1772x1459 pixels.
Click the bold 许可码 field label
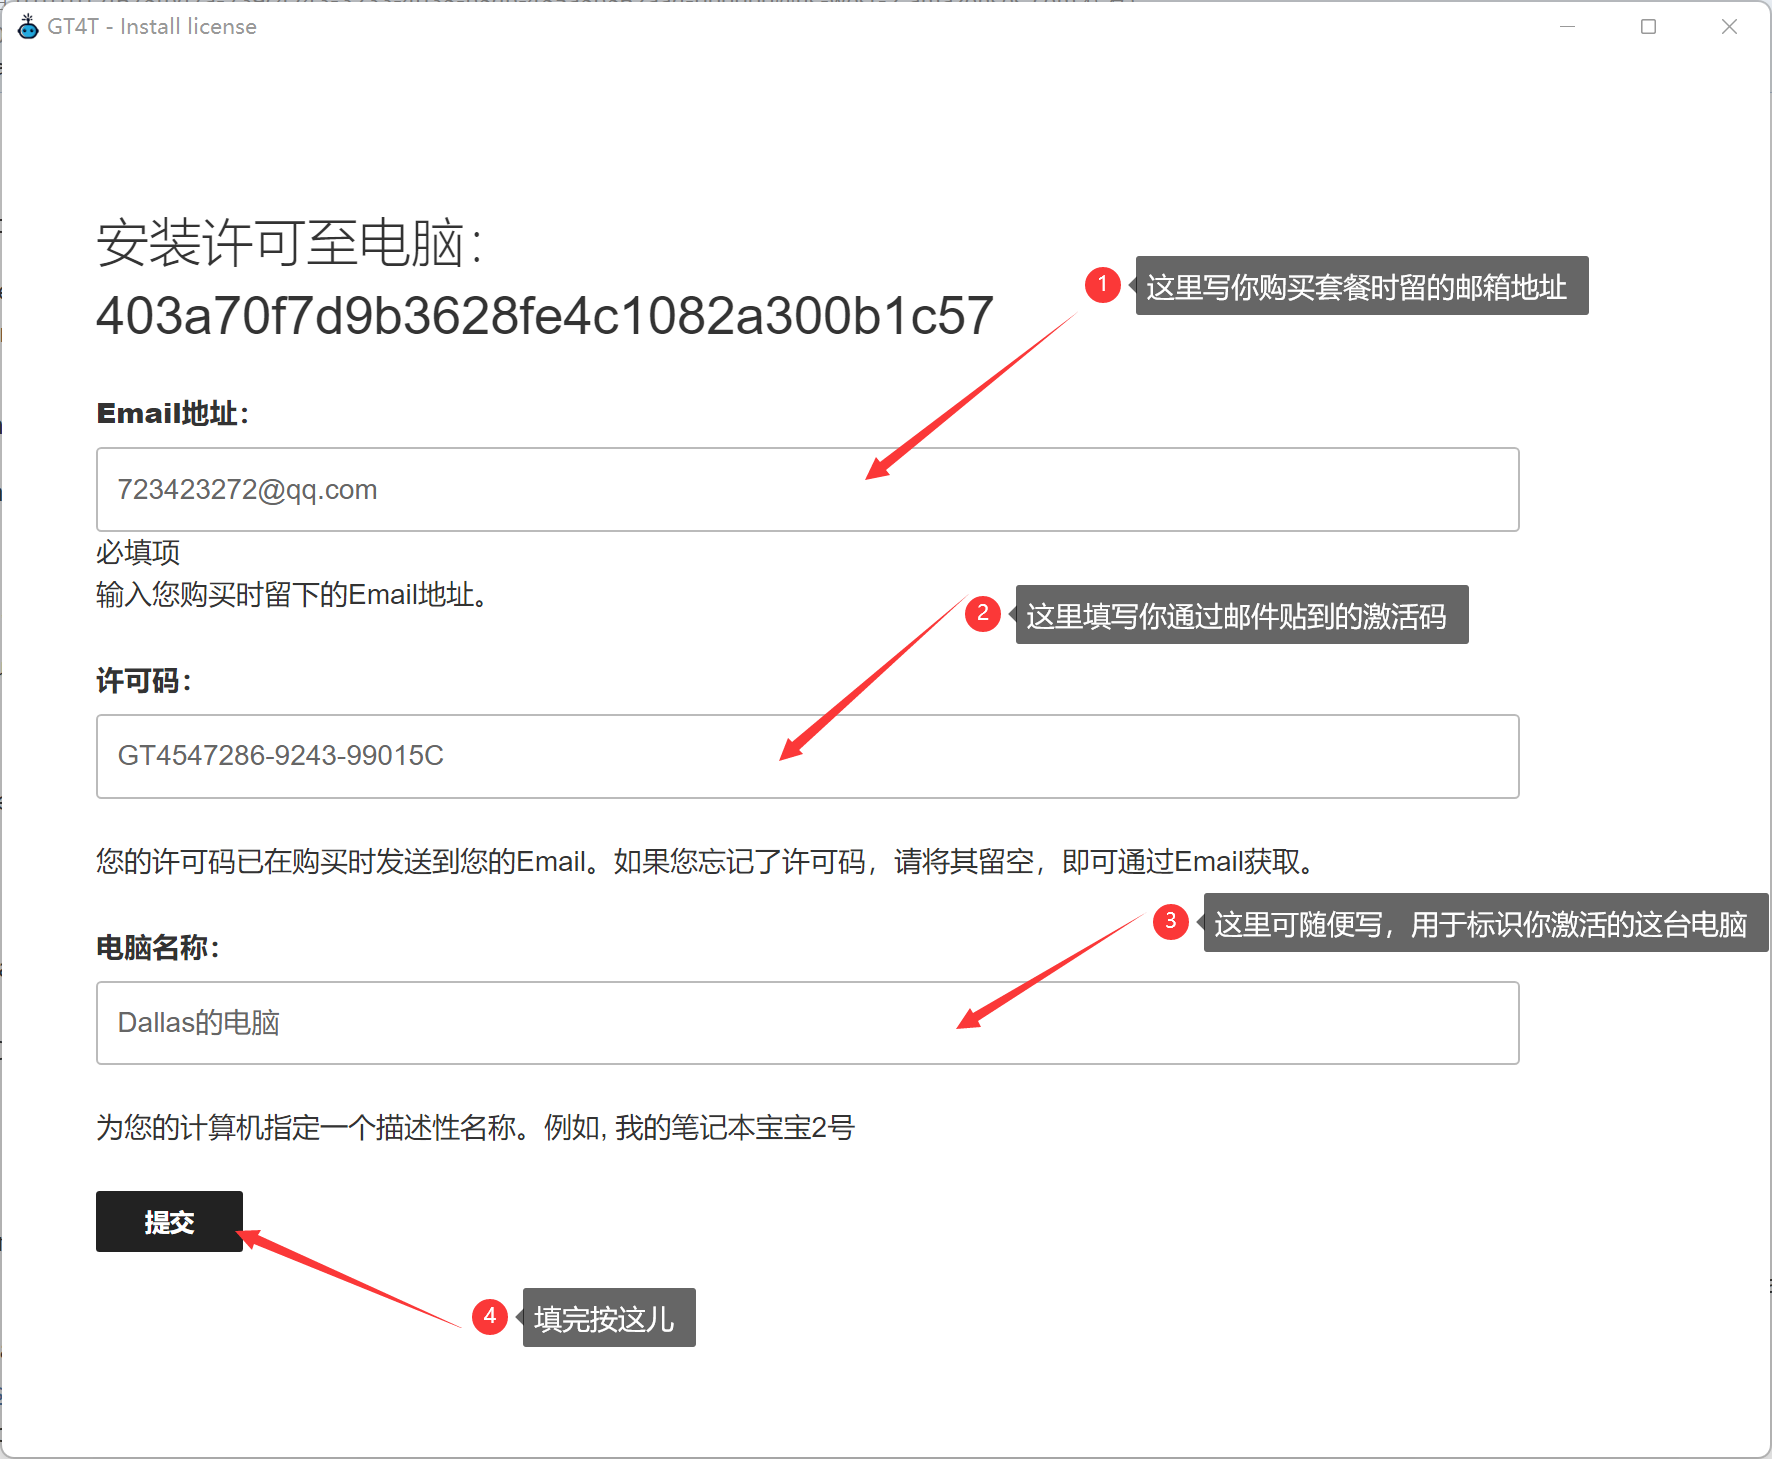click(143, 681)
